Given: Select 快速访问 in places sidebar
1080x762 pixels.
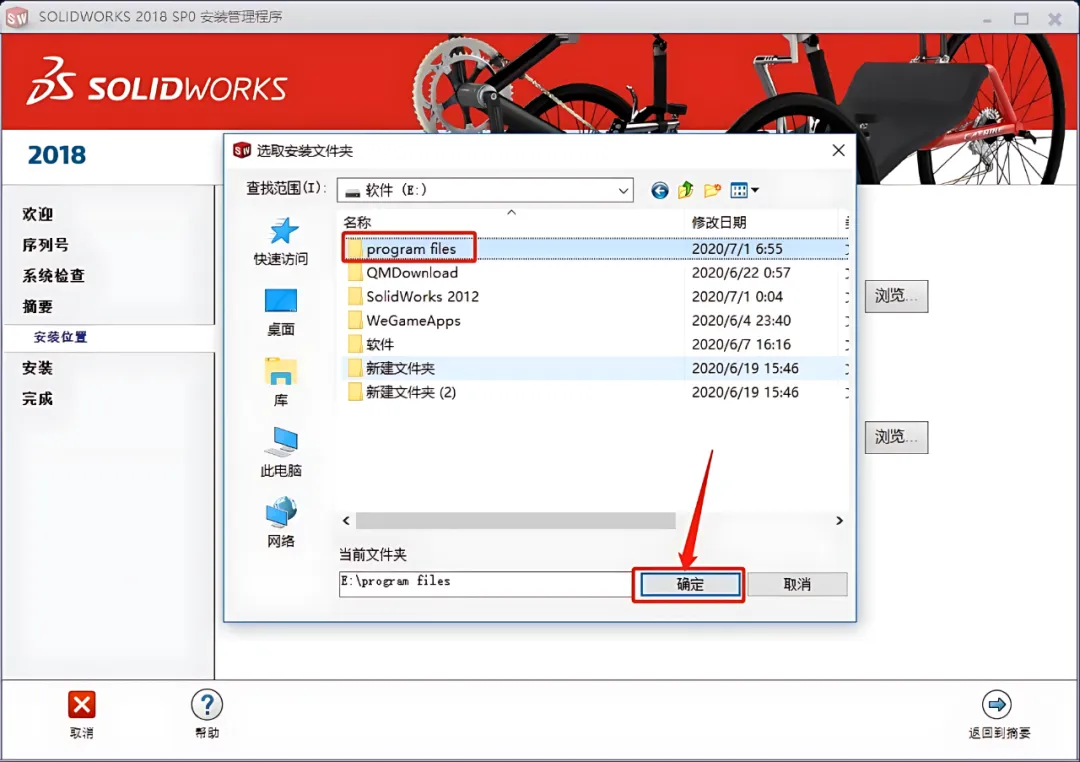Looking at the screenshot, I should point(281,241).
